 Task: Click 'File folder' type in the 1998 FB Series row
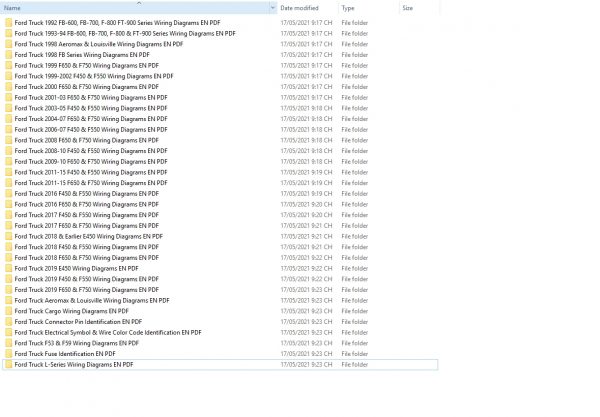coord(355,55)
